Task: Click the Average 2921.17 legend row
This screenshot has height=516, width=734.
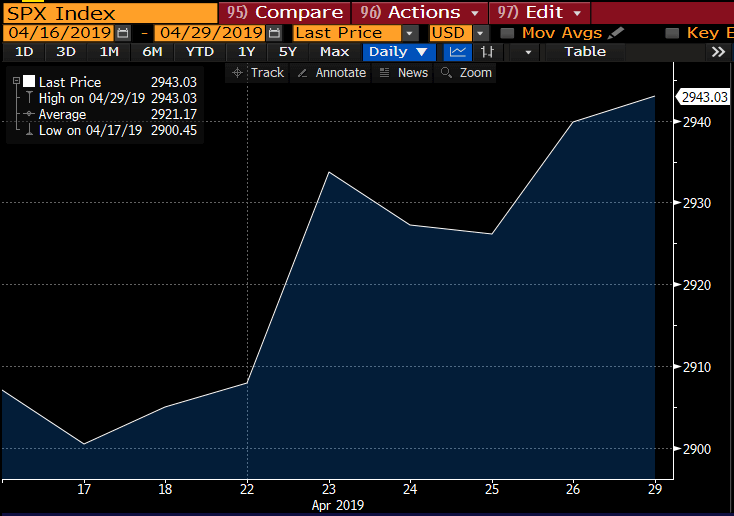Action: tap(117, 114)
